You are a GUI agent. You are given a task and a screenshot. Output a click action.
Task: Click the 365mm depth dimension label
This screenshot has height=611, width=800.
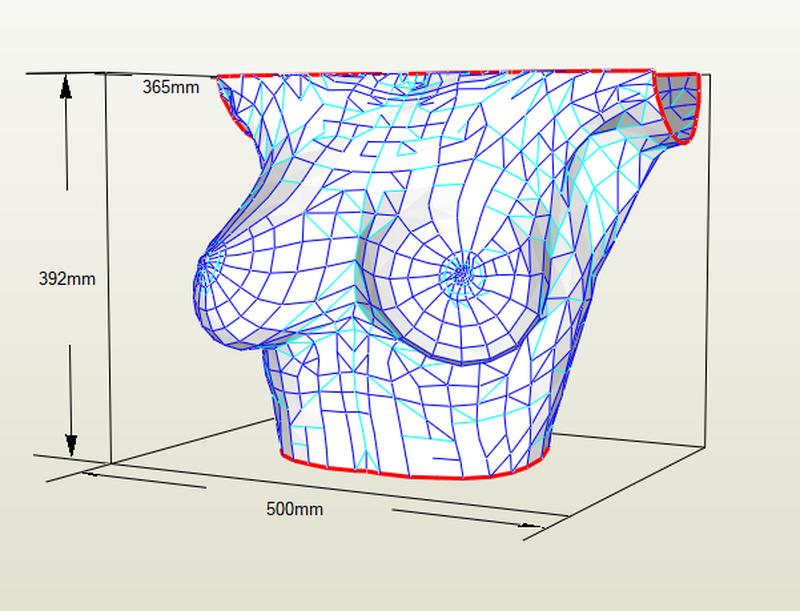click(170, 87)
